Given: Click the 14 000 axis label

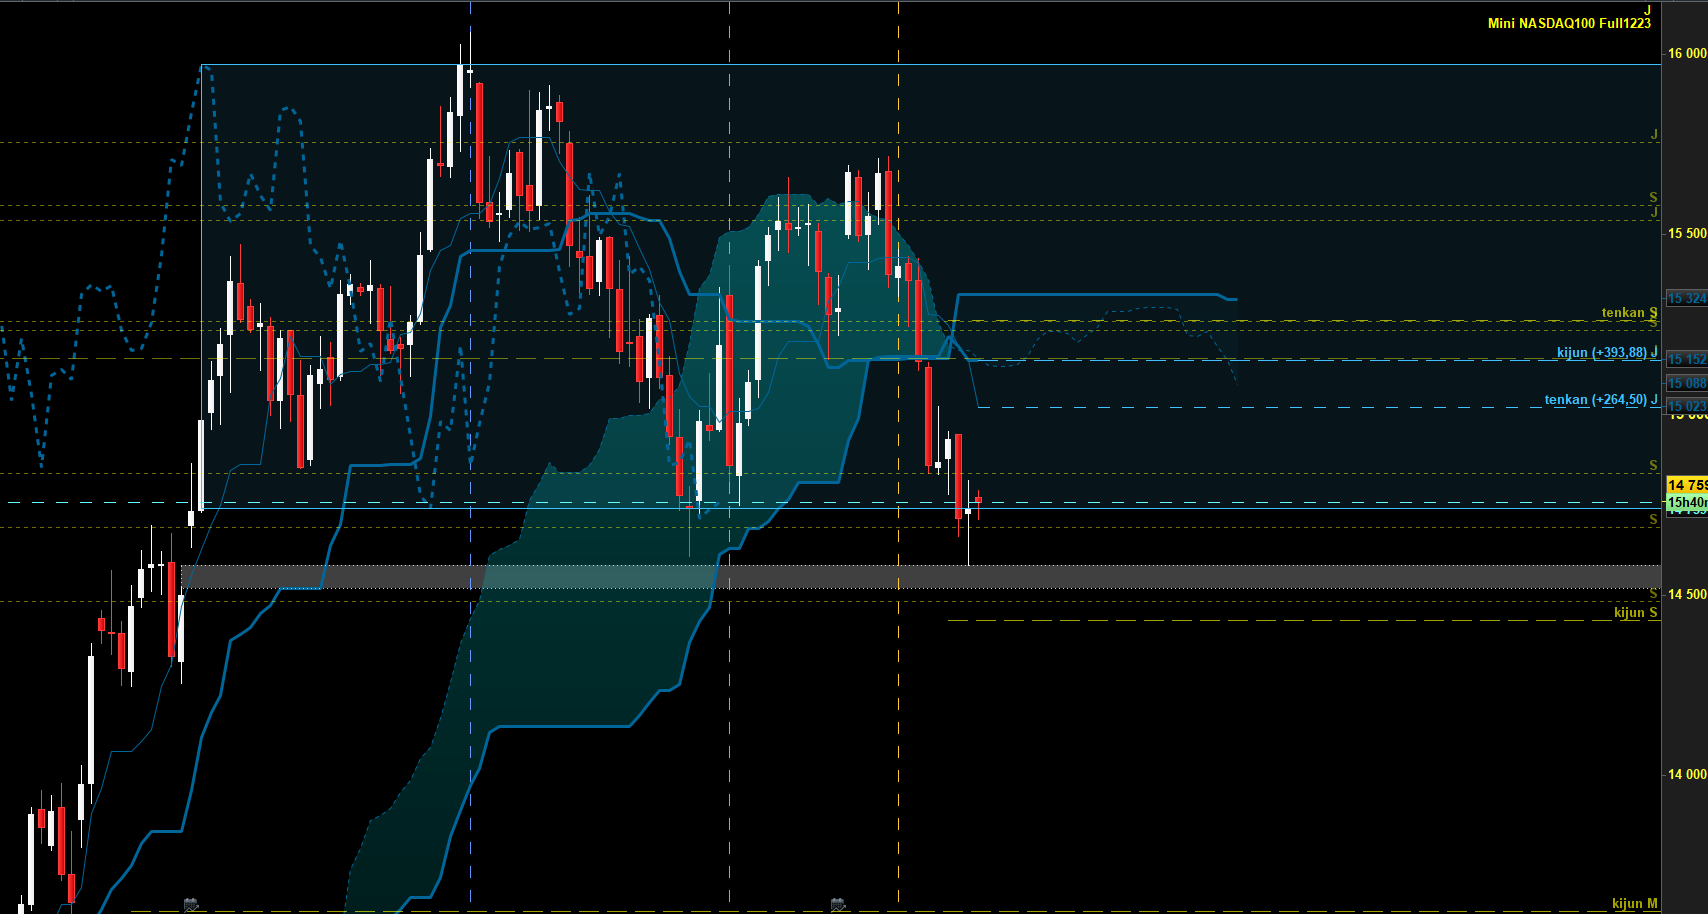Looking at the screenshot, I should tap(1686, 774).
